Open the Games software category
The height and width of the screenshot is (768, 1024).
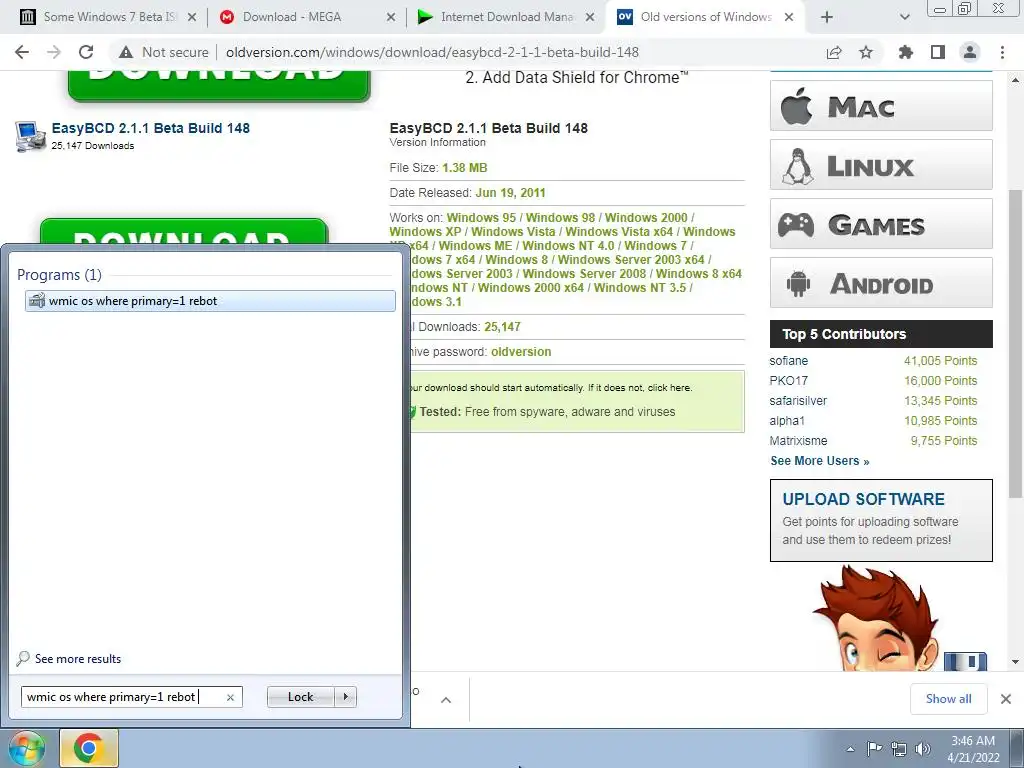881,223
